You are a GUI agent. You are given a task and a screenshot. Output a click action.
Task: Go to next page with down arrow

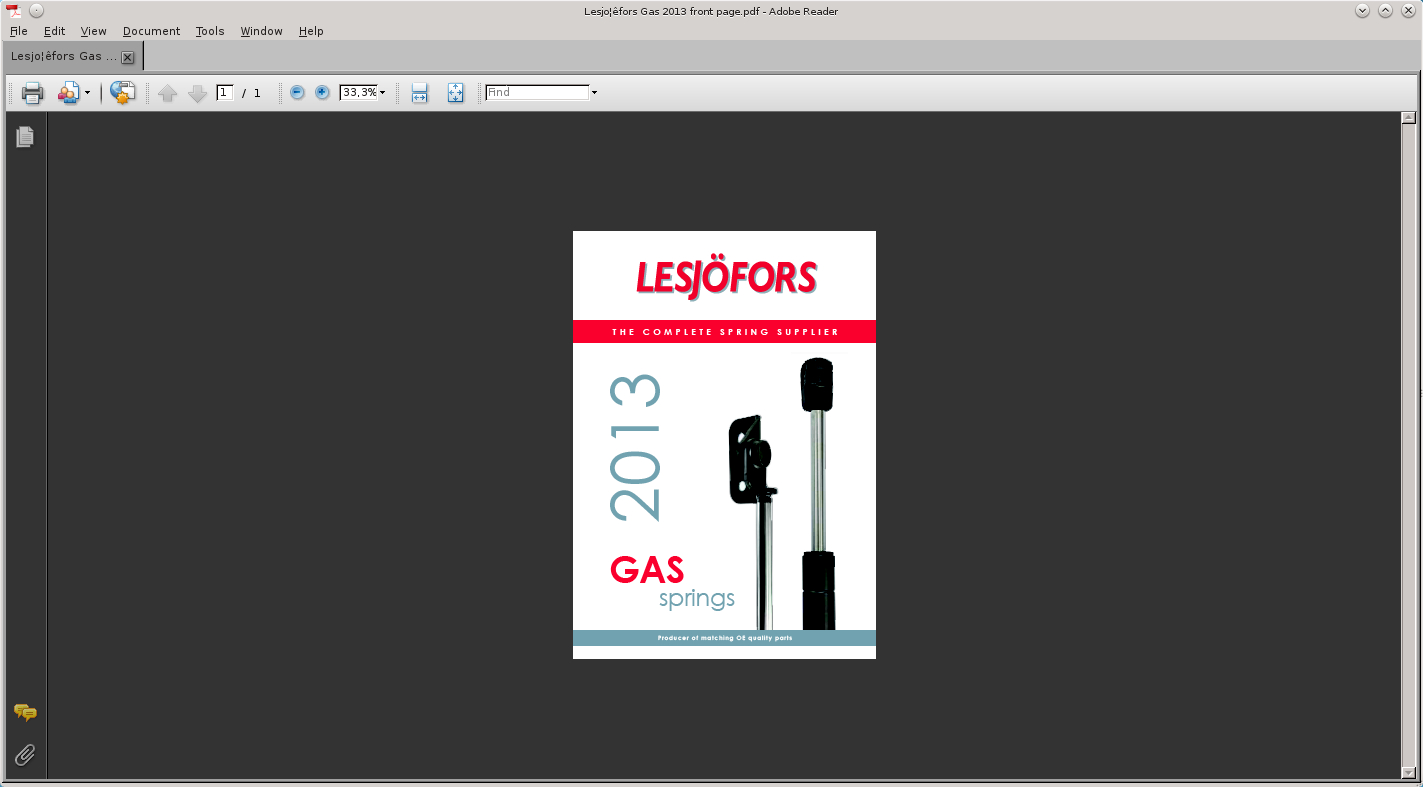[x=198, y=93]
